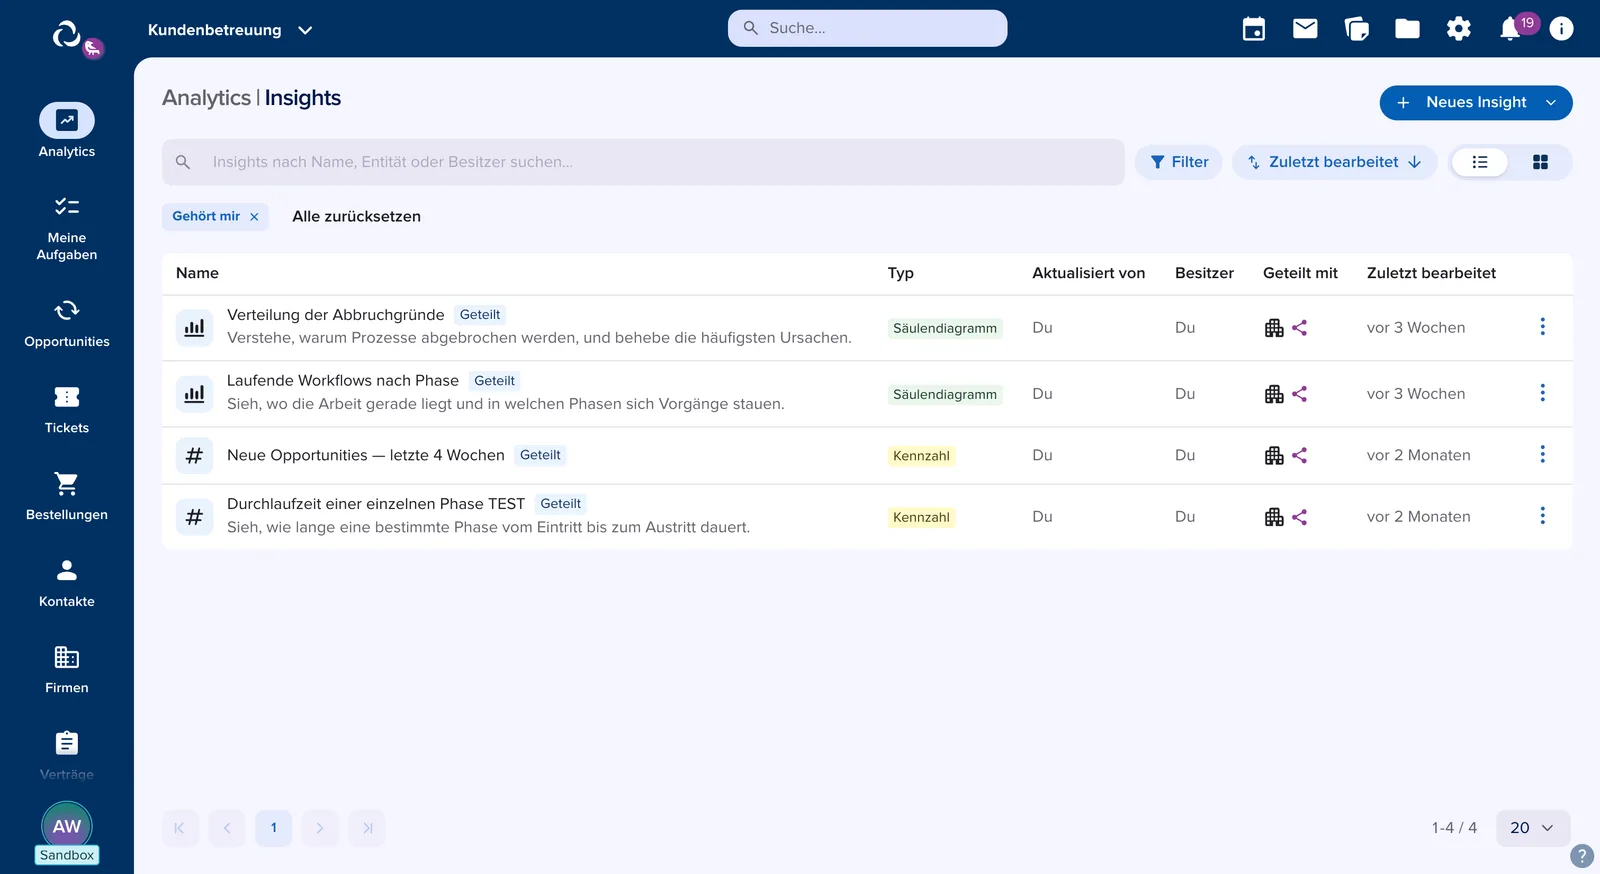This screenshot has height=874, width=1600.
Task: Click the Insights search input field
Action: coord(643,162)
